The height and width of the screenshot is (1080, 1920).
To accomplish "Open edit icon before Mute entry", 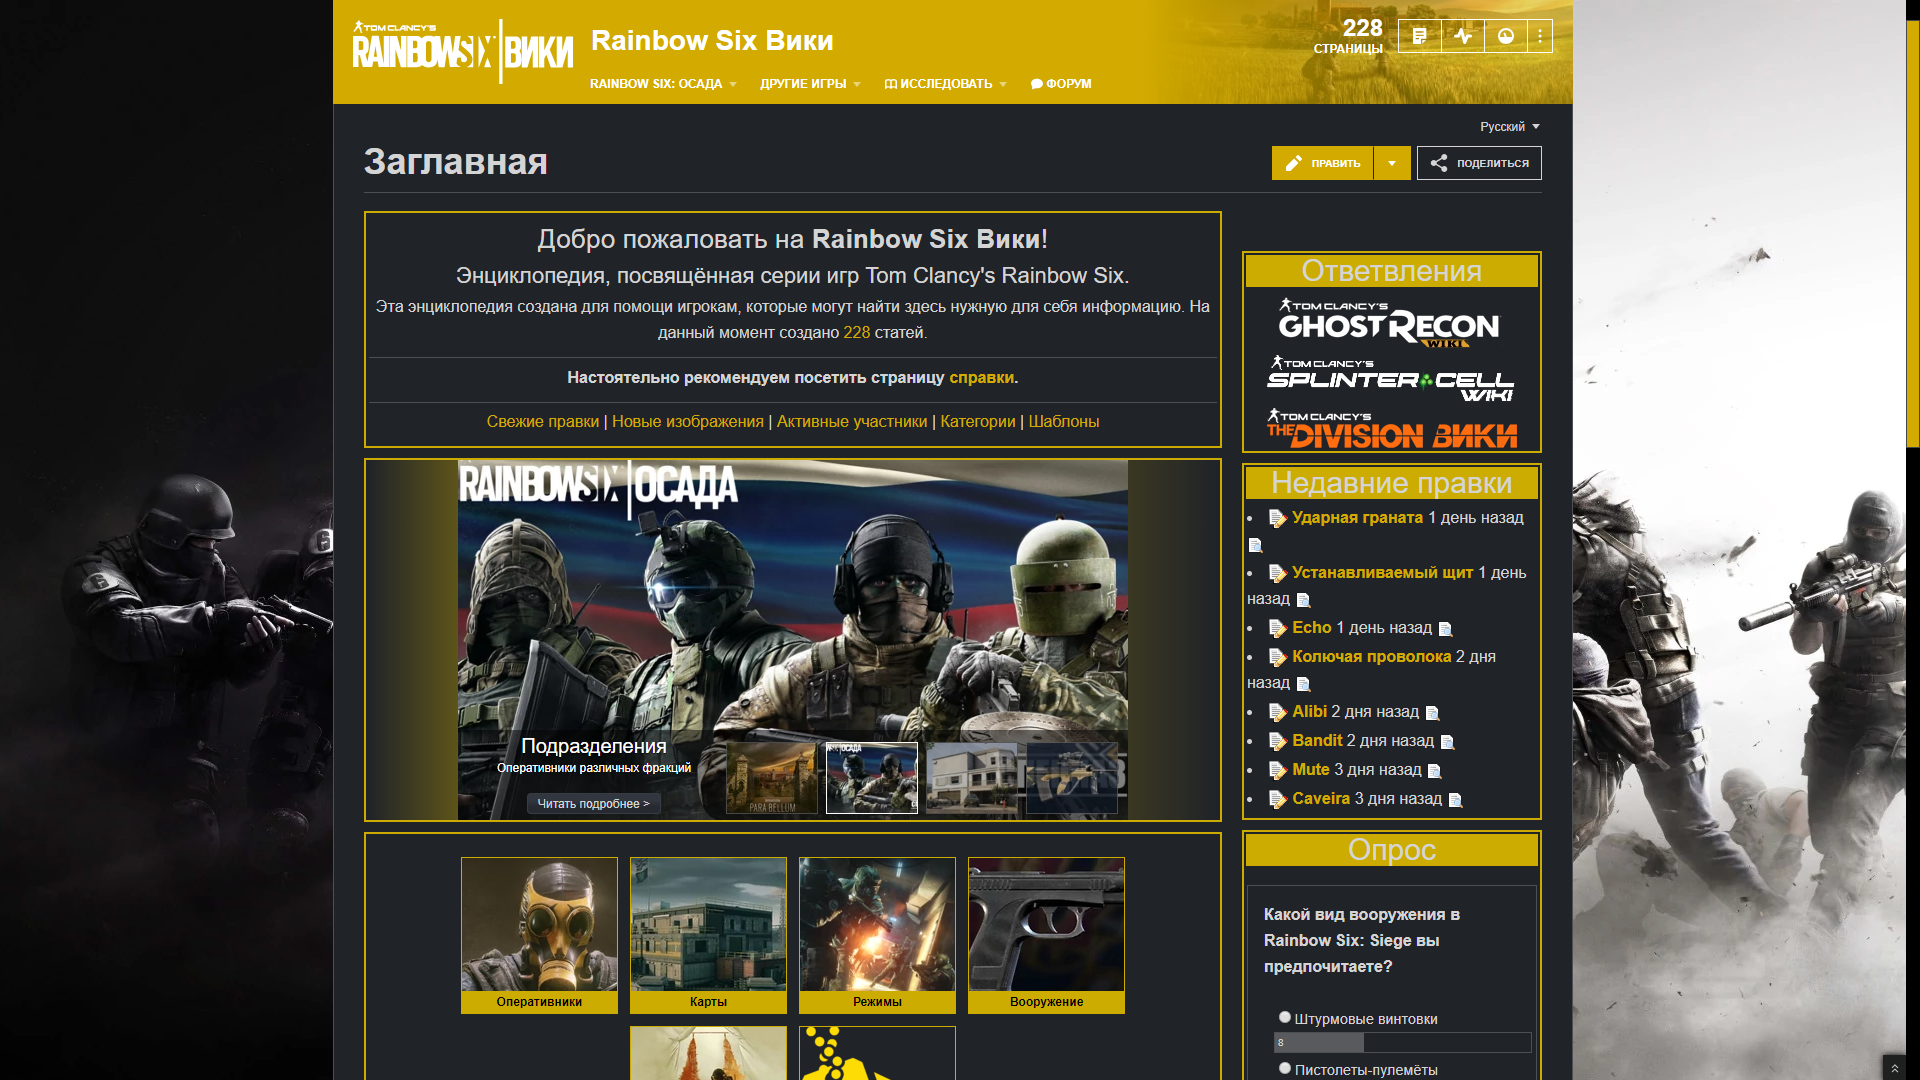I will point(1277,770).
